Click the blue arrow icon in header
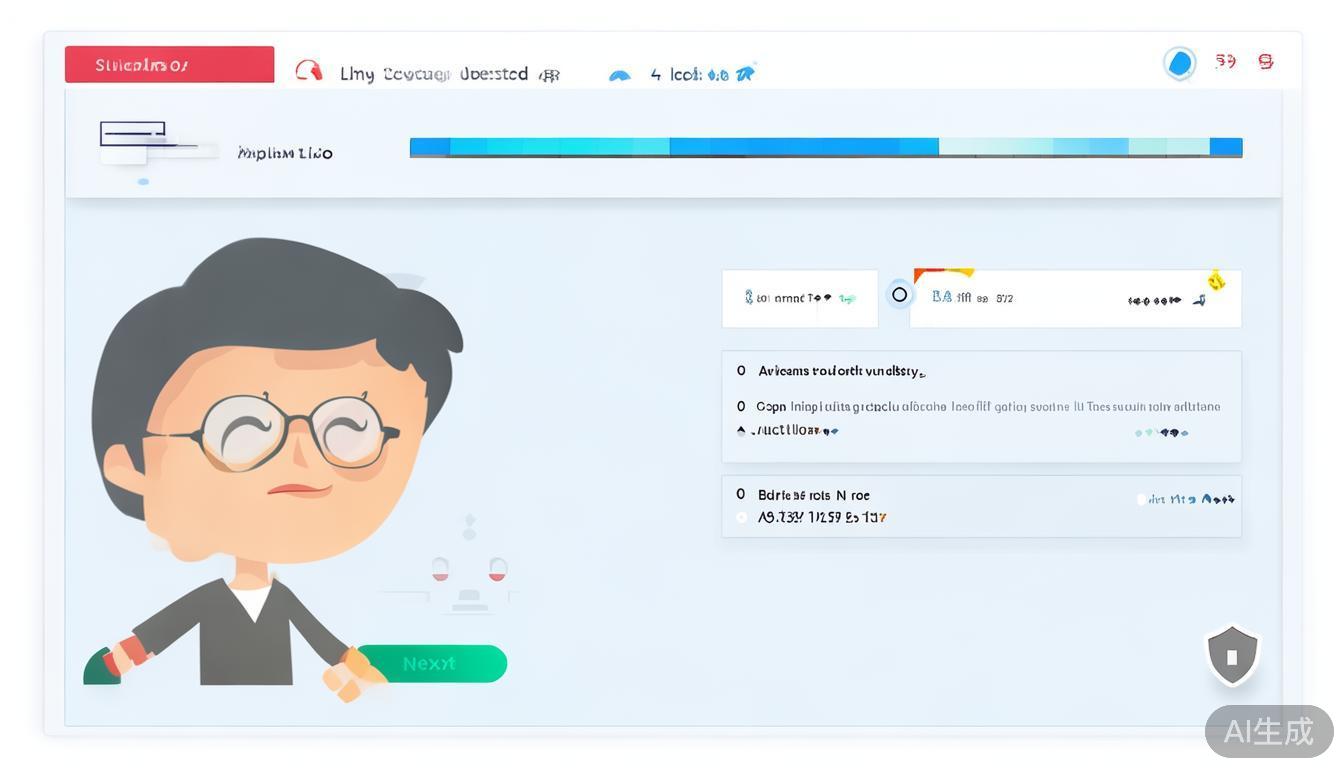The image size is (1344, 768). pos(745,73)
